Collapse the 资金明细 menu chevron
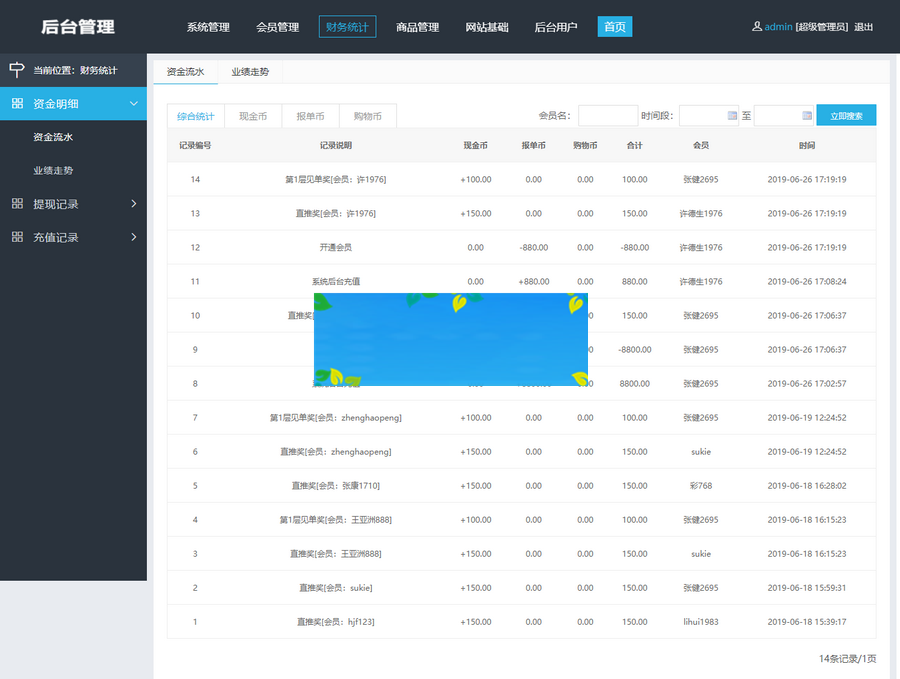900x679 pixels. [134, 103]
